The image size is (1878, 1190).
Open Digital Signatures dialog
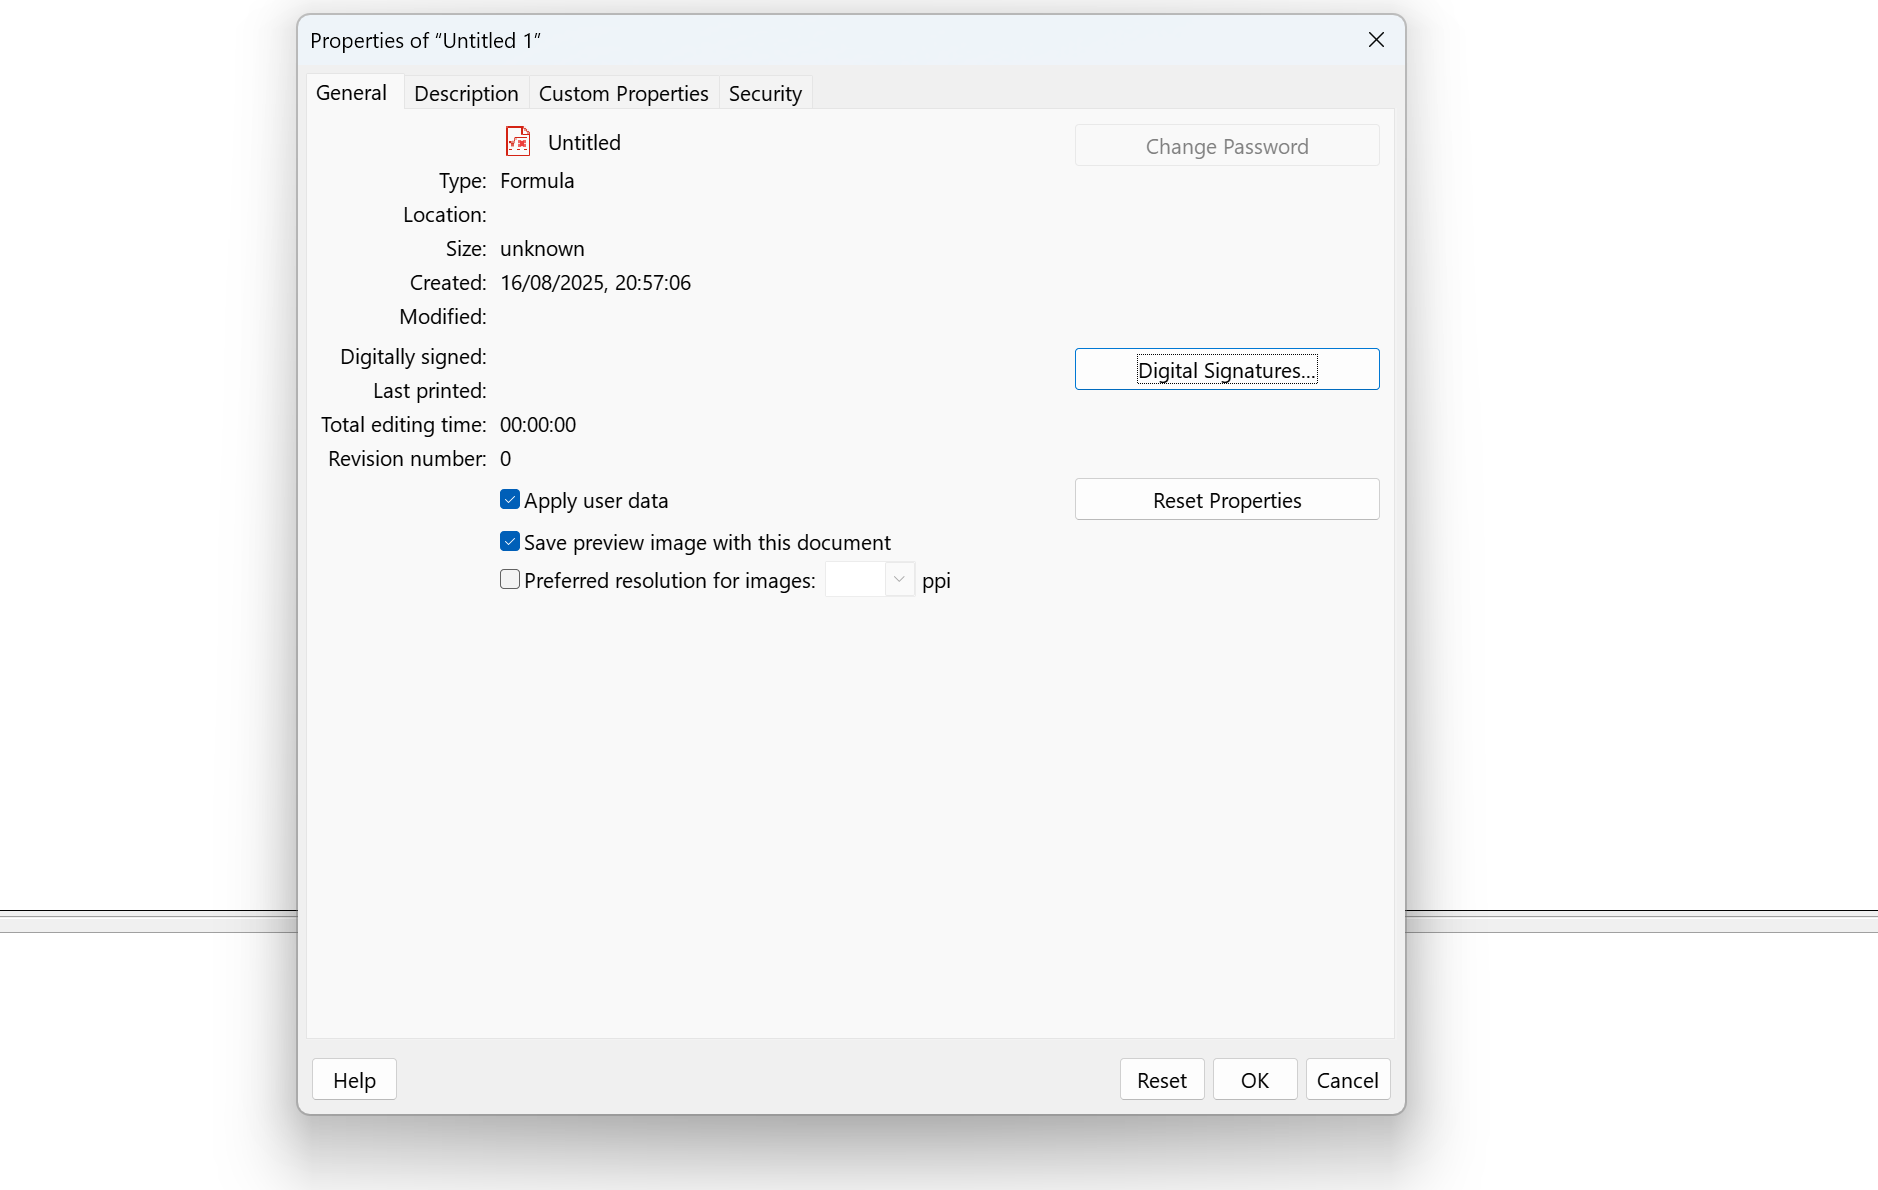click(1227, 370)
